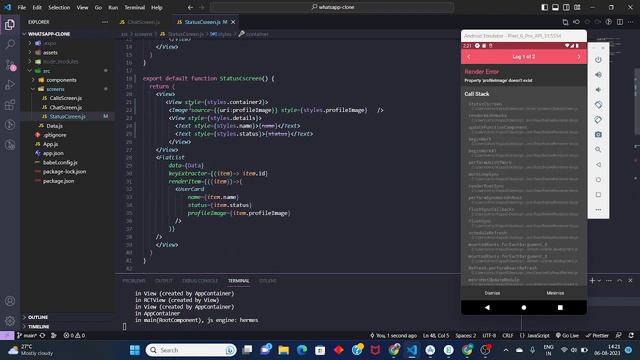Click emulator volume up button
The height and width of the screenshot is (360, 640).
[x=598, y=75]
